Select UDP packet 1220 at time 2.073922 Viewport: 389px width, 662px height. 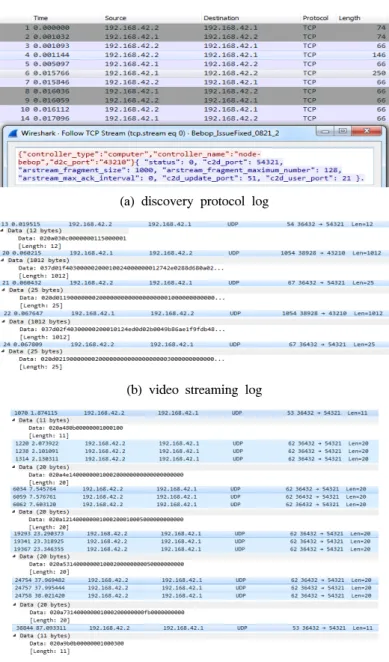pyautogui.click(x=195, y=444)
